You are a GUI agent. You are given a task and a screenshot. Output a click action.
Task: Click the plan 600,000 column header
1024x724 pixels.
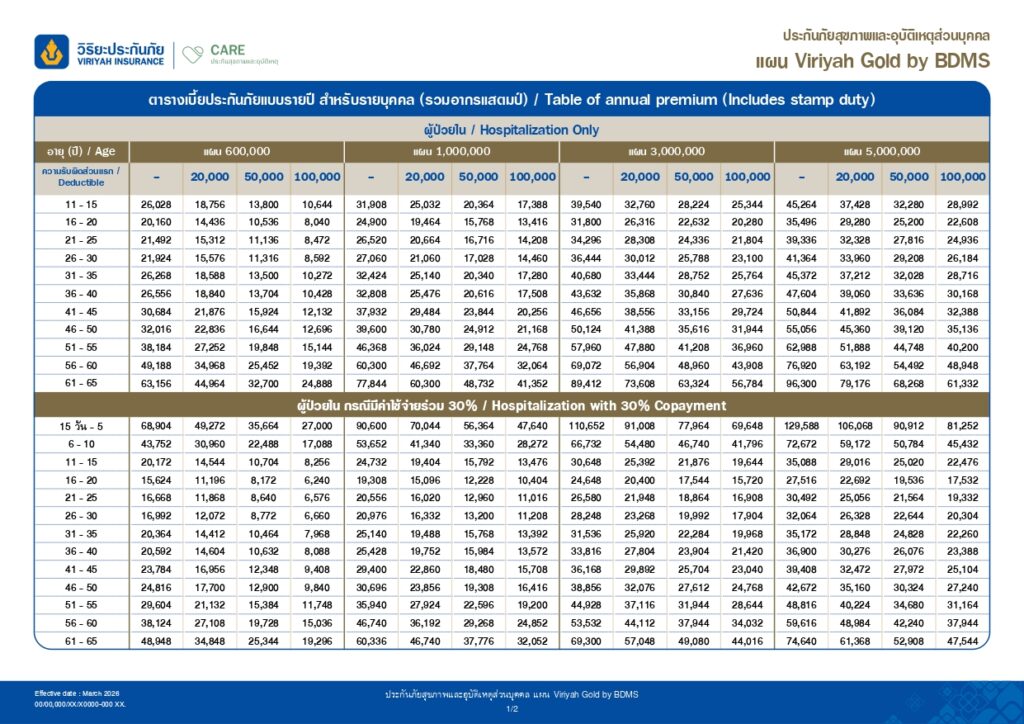pos(236,151)
